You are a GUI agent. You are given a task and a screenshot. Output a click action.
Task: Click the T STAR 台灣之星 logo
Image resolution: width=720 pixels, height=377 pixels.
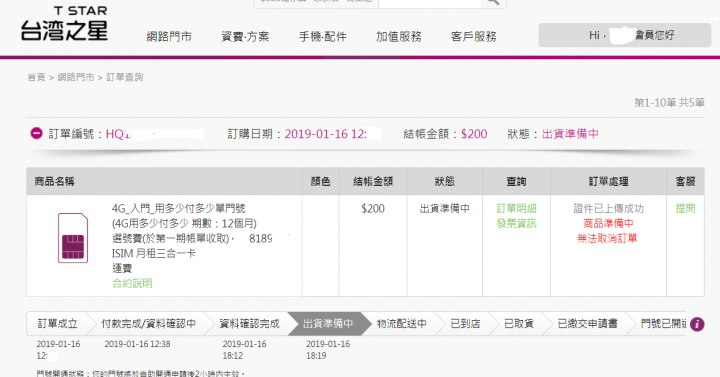click(64, 24)
